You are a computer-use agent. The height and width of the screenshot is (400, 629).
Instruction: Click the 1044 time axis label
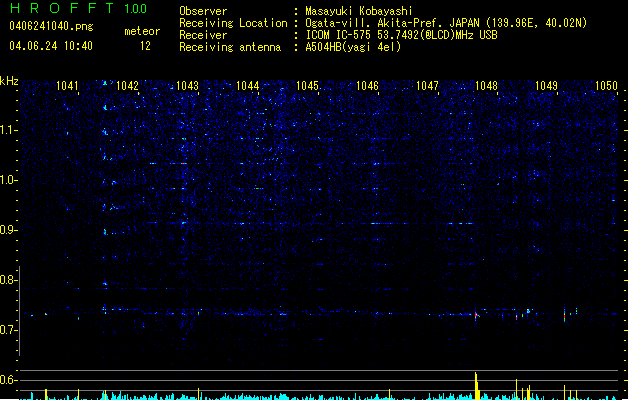pos(248,85)
